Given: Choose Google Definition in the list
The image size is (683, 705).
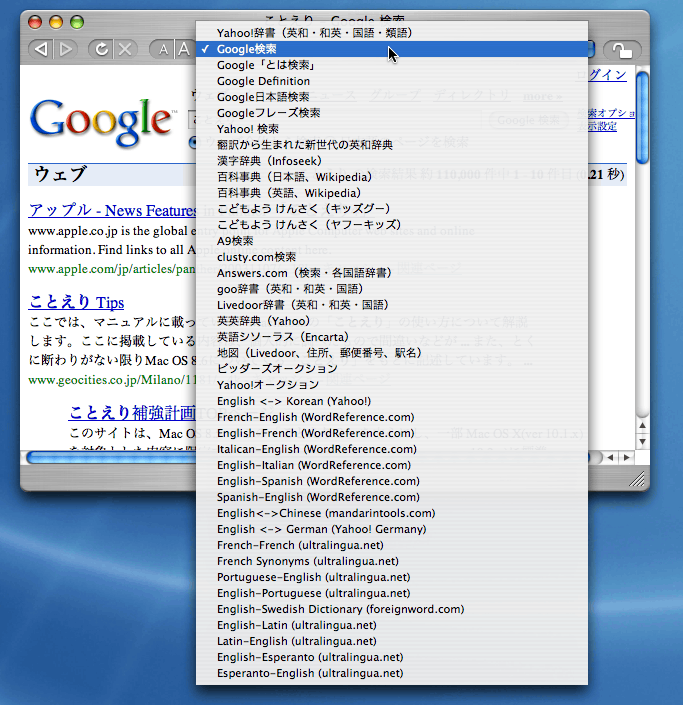Looking at the screenshot, I should (x=392, y=81).
